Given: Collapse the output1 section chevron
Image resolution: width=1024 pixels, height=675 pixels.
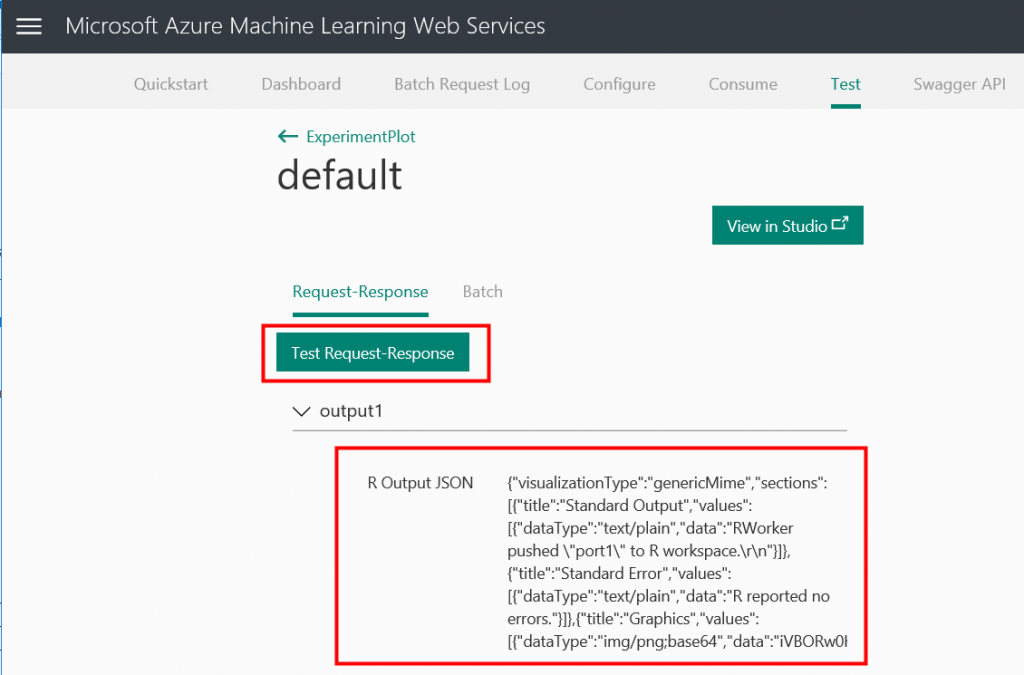Looking at the screenshot, I should (301, 411).
